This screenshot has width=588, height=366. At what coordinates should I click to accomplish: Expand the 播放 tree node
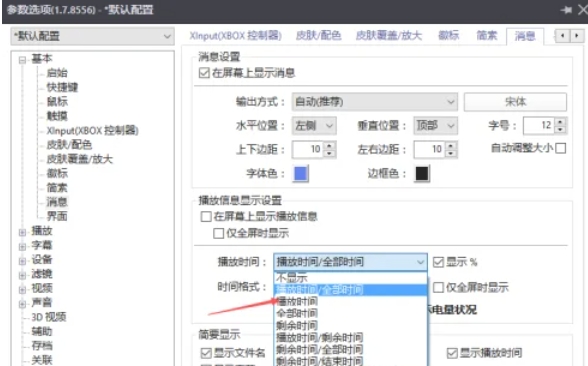point(22,232)
